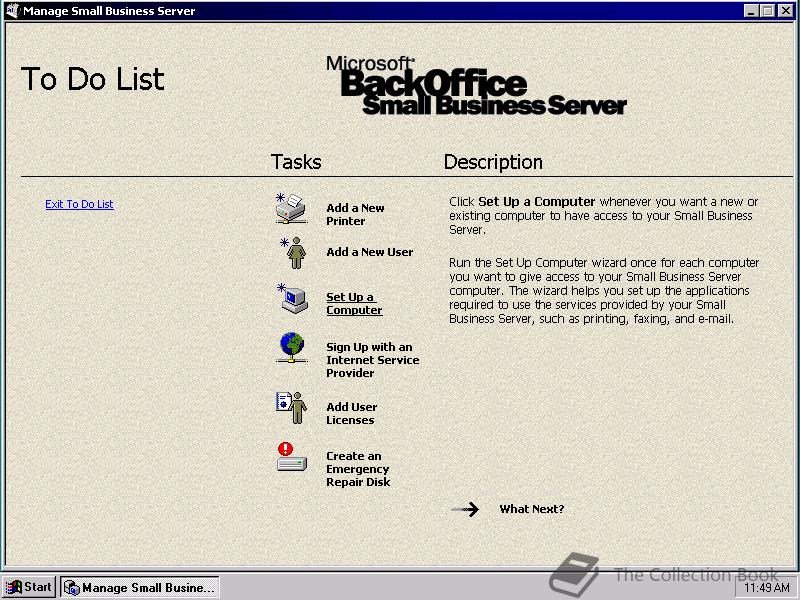The width and height of the screenshot is (800, 600).
Task: Maximize the Manage Small Business Server window
Action: point(767,10)
